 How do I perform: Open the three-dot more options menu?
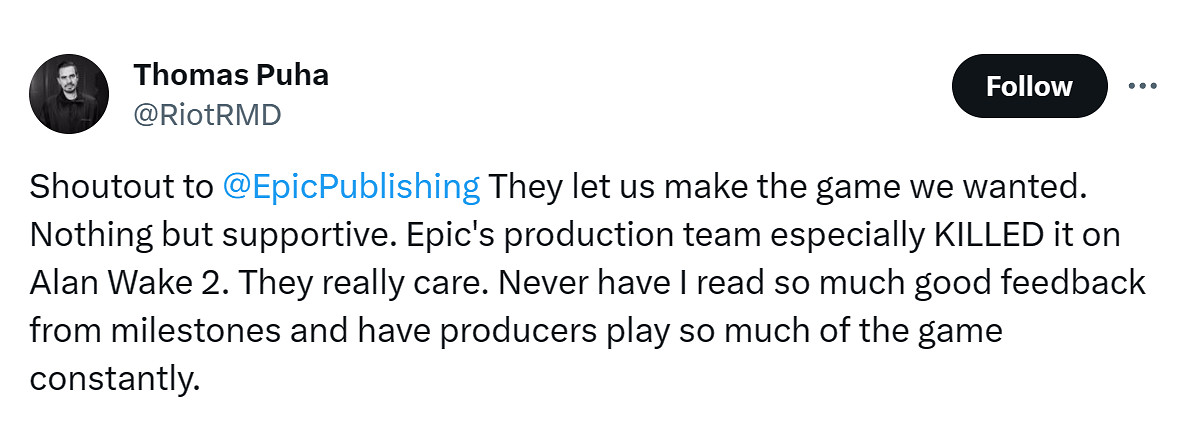point(1142,86)
